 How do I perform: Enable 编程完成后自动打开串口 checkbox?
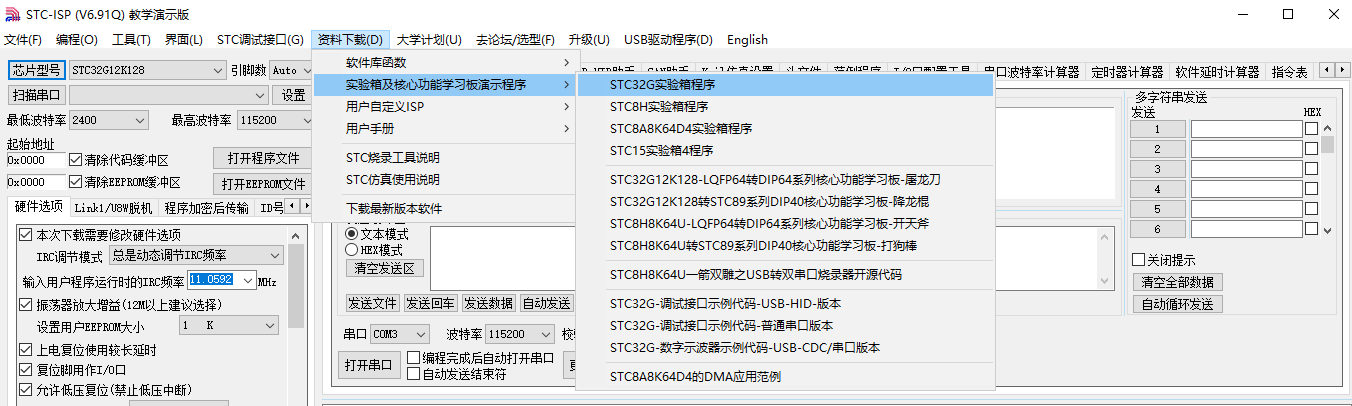pos(414,358)
